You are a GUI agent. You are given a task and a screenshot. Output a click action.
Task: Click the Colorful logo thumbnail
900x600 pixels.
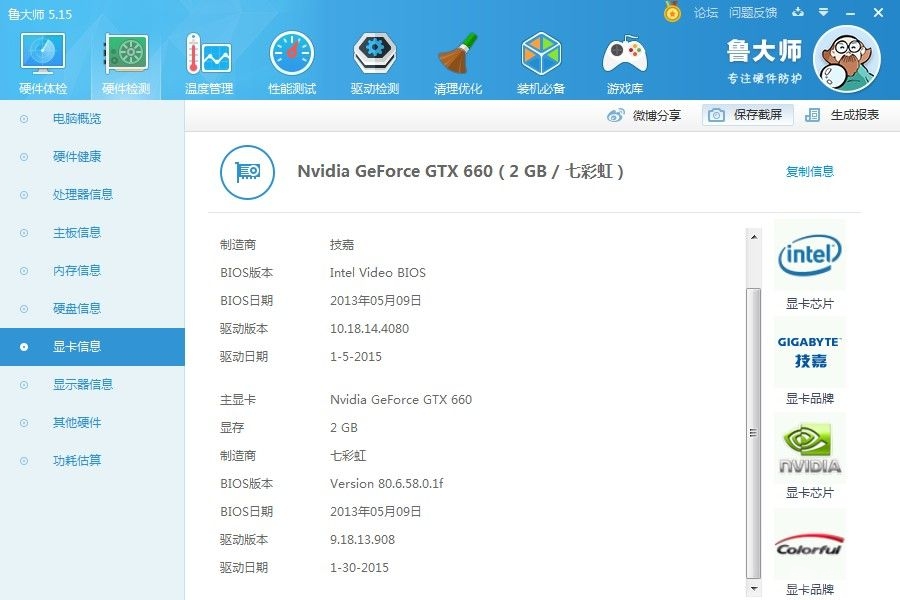pos(809,544)
